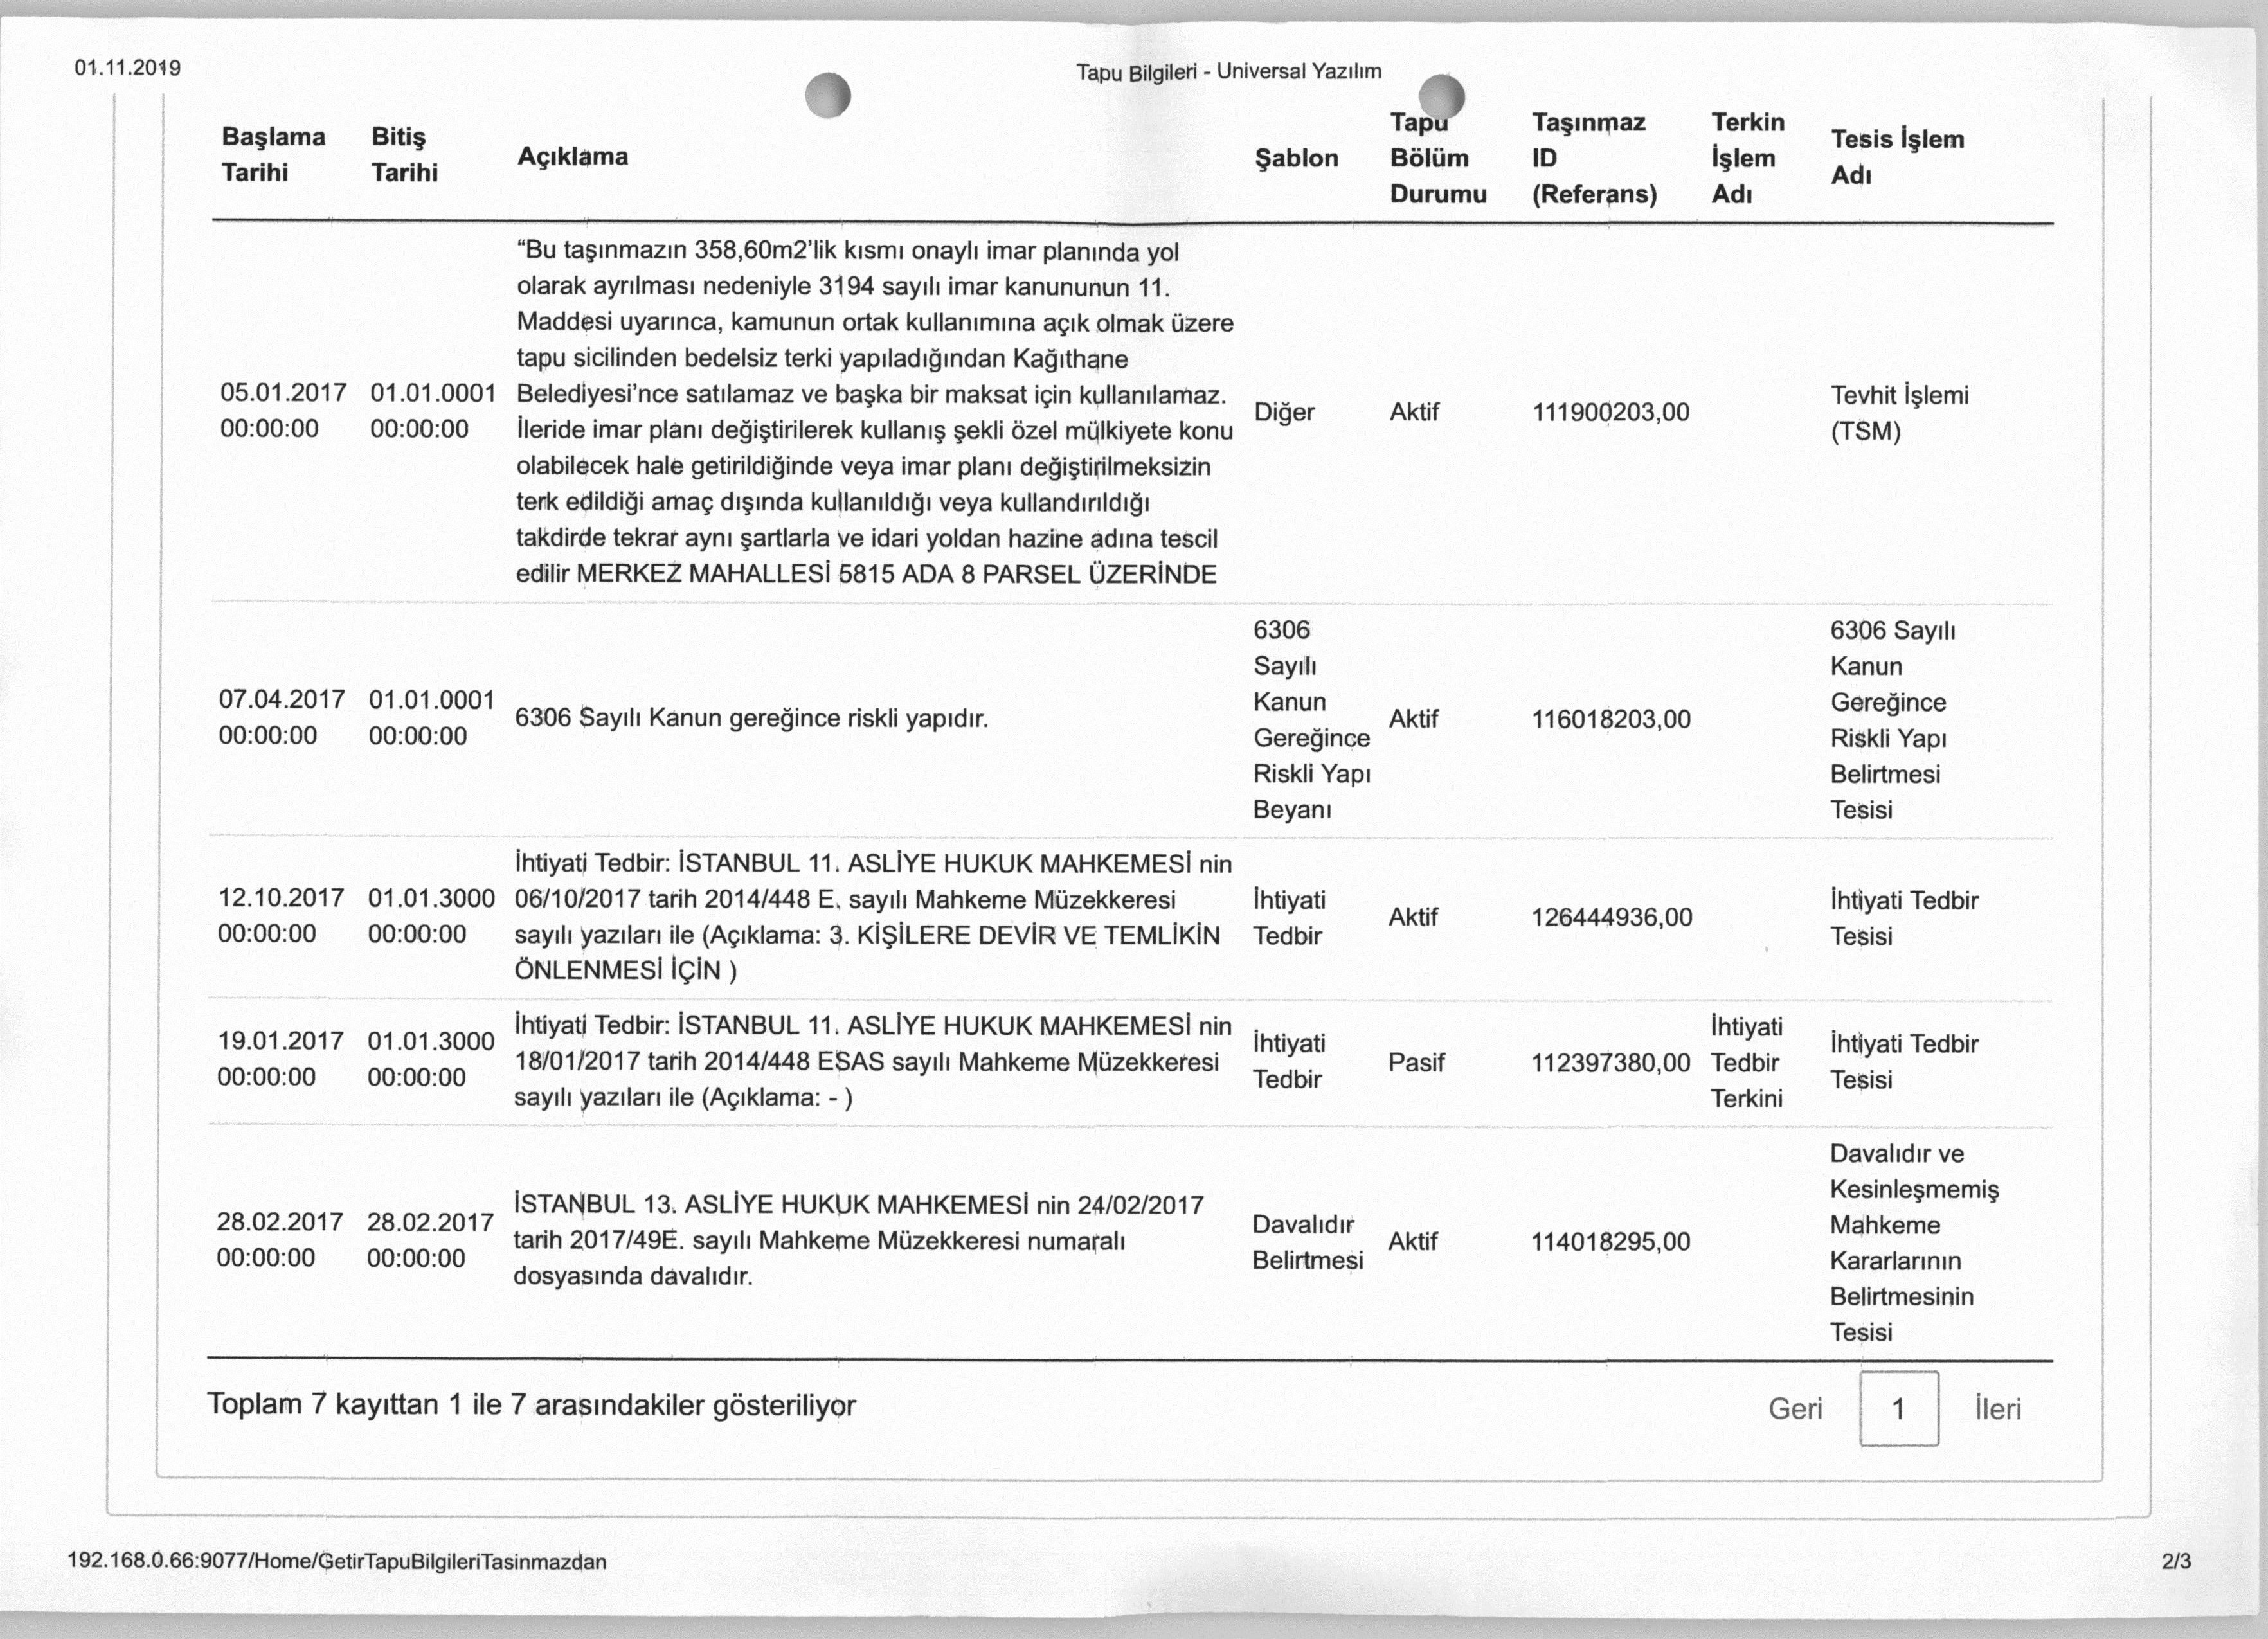2268x1639 pixels.
Task: Click Taşınmaz ID 114018295,00
Action: click(x=1611, y=1241)
